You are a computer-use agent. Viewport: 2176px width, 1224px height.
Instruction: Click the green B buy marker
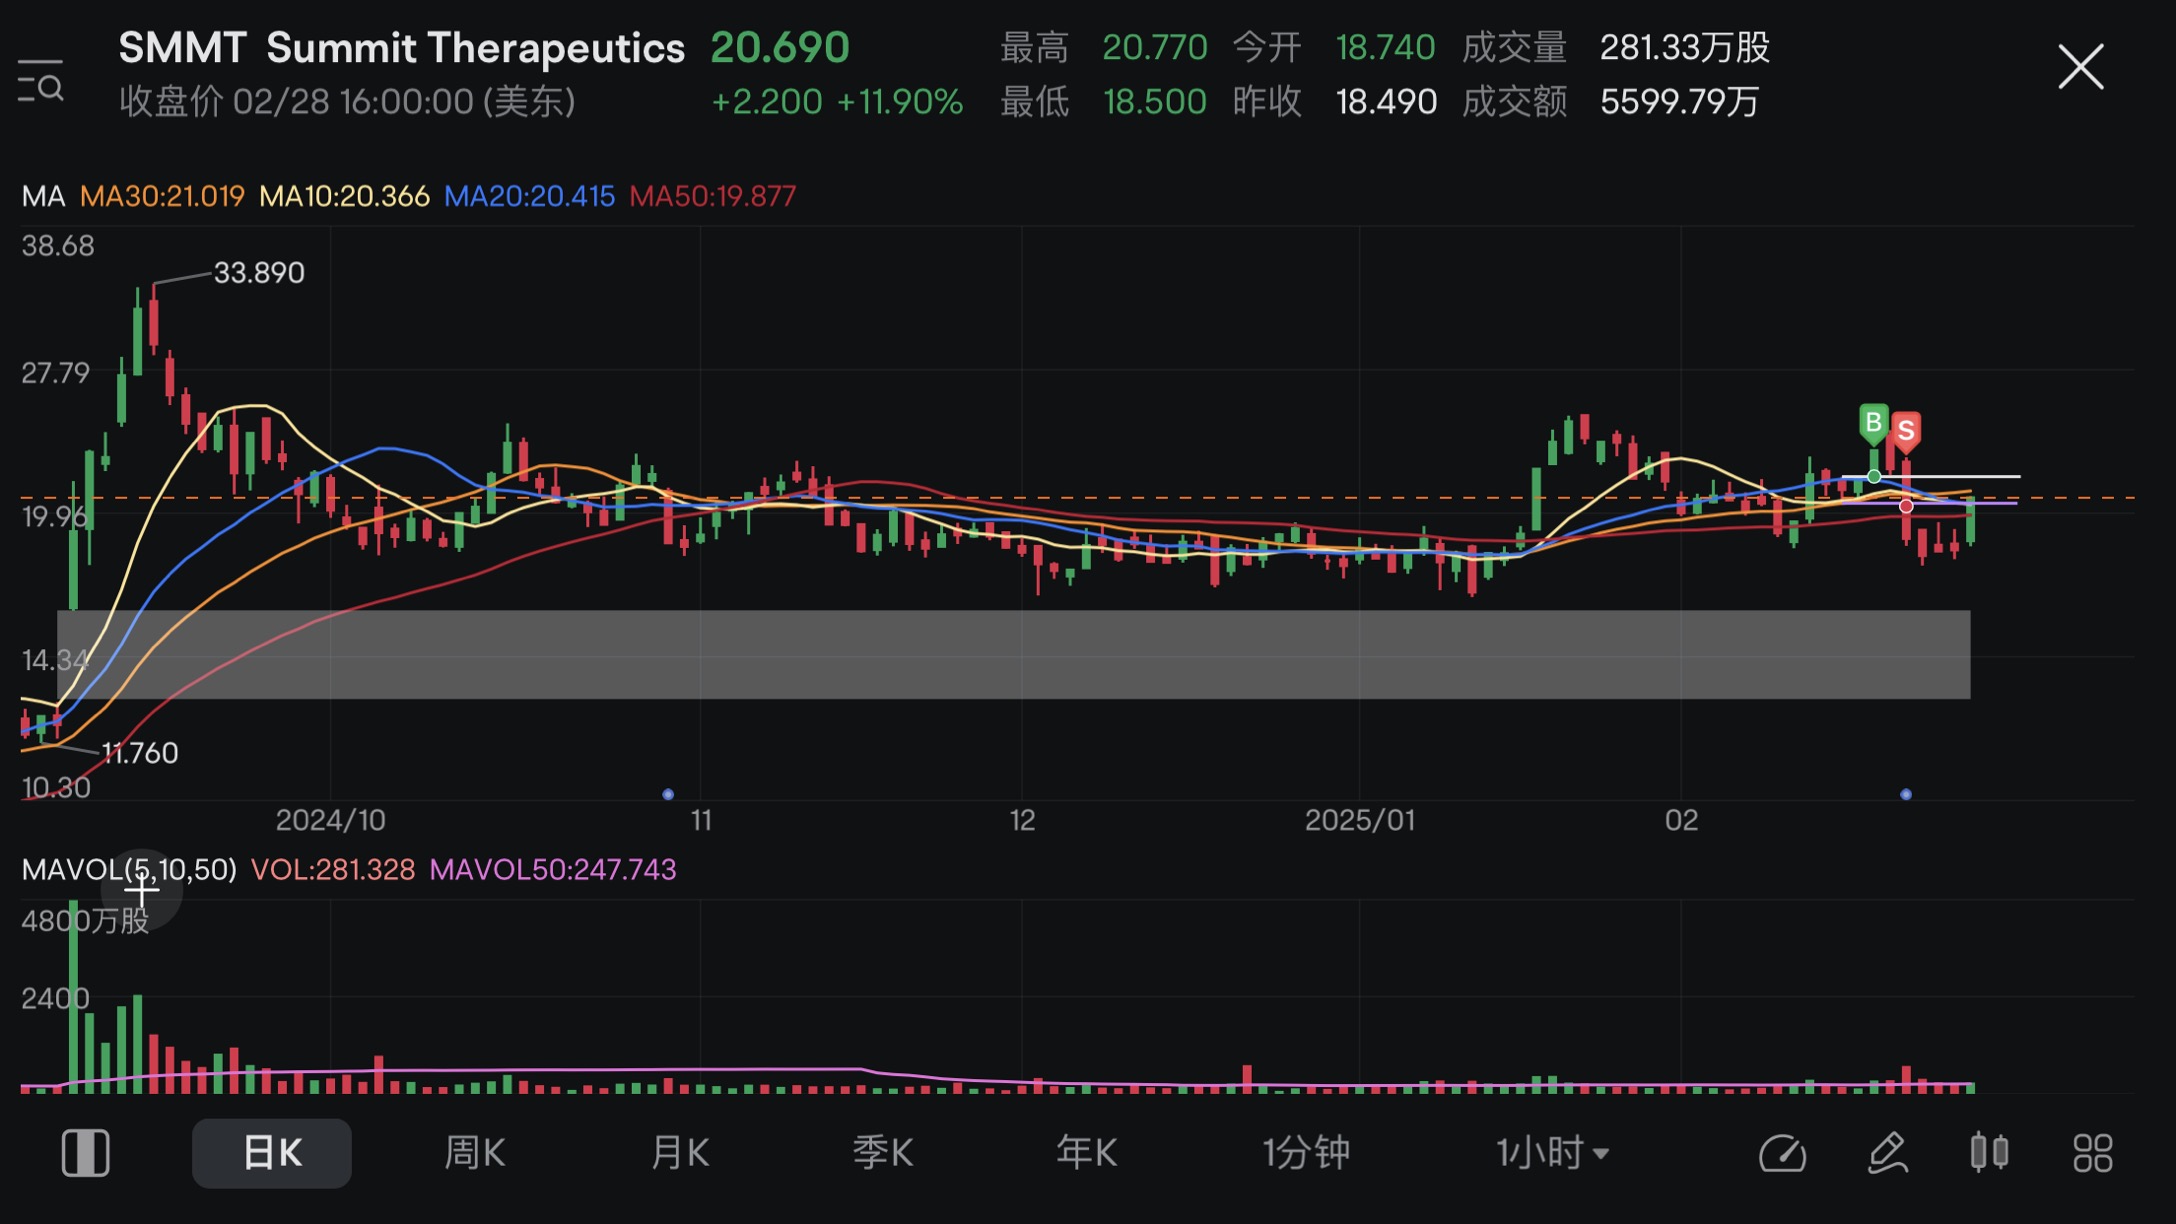1873,424
